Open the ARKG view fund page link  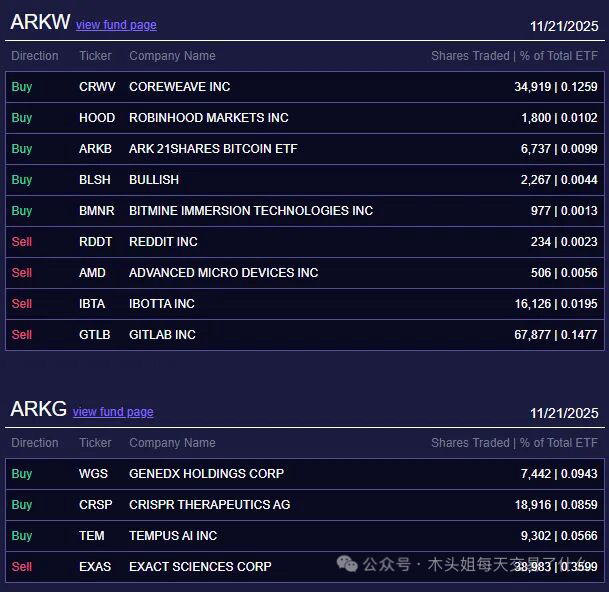113,412
